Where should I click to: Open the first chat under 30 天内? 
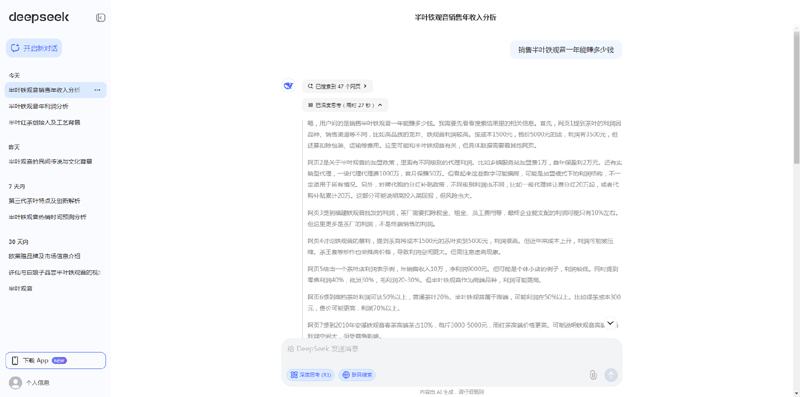(x=44, y=256)
